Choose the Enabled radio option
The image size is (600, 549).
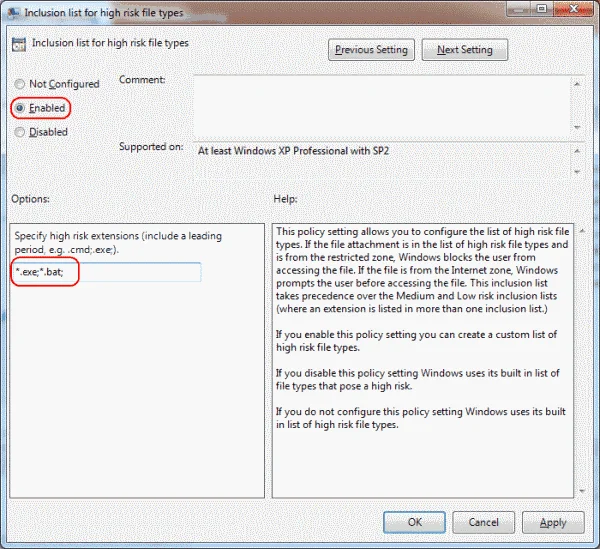(20, 107)
